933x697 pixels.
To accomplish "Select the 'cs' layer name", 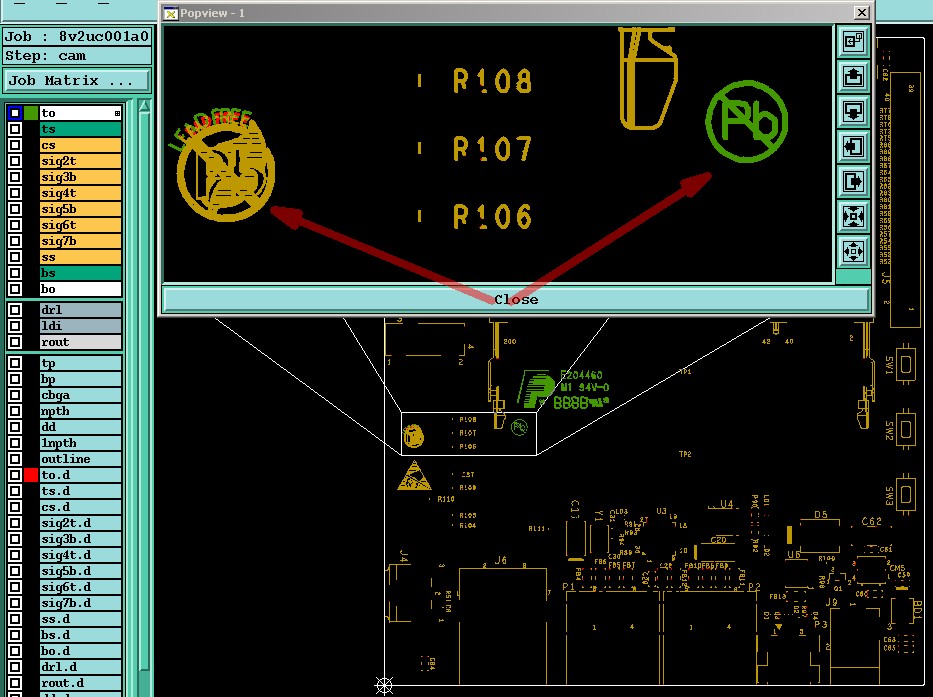I will coord(80,145).
